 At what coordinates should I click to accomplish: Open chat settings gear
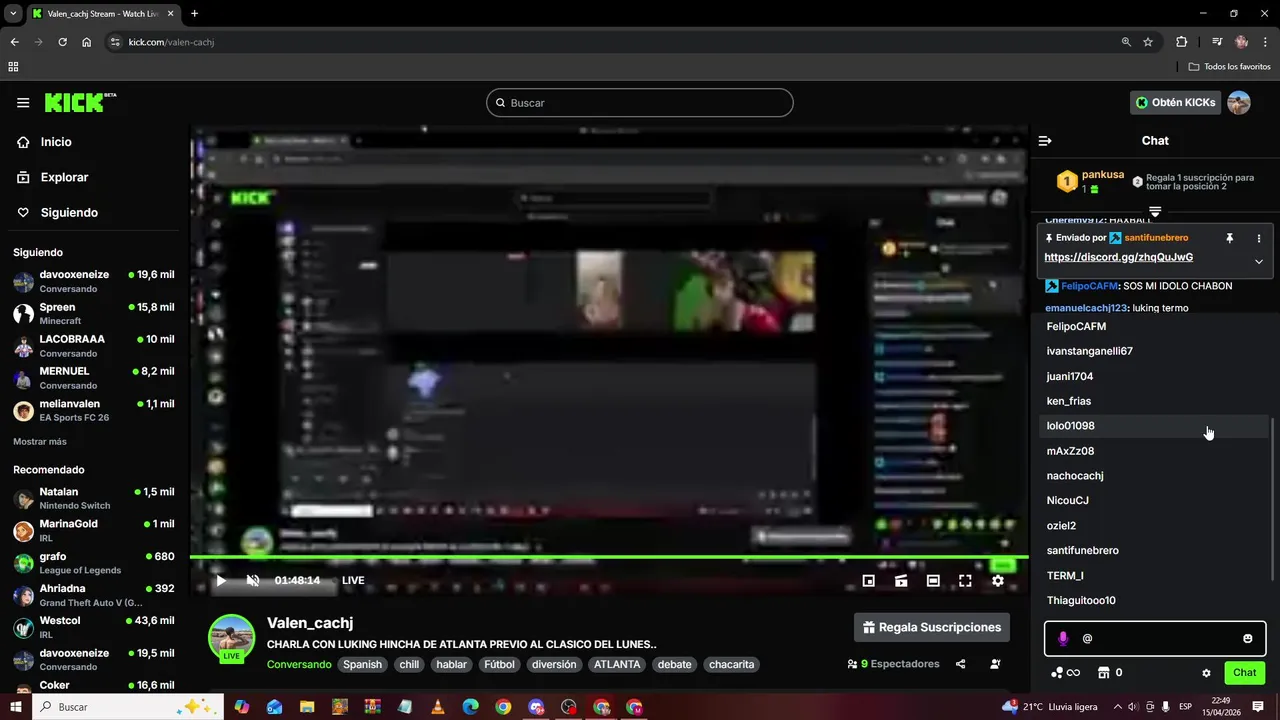click(x=1206, y=673)
